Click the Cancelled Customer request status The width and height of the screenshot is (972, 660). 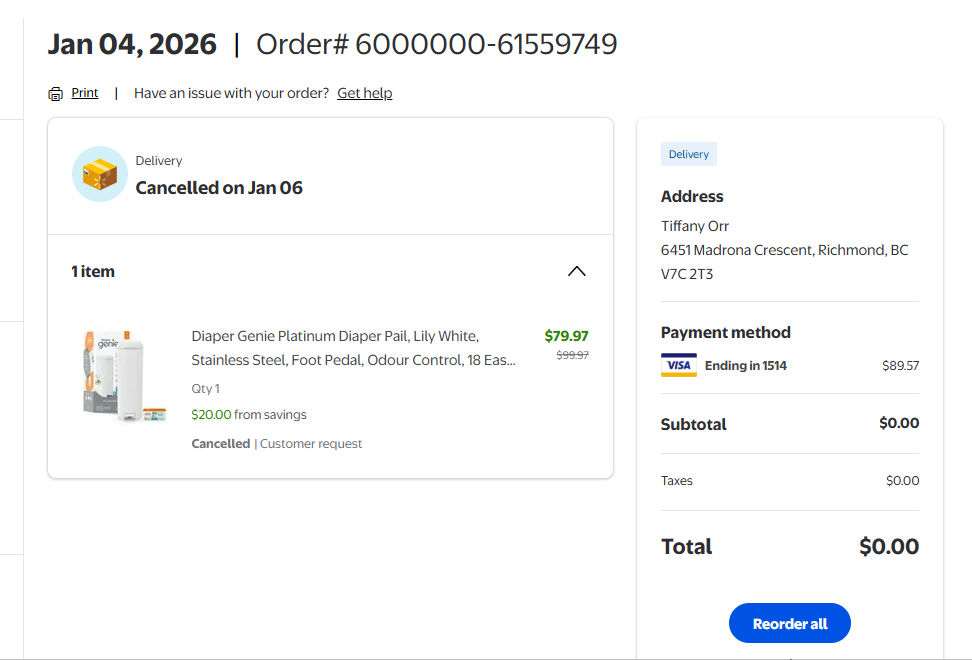277,443
